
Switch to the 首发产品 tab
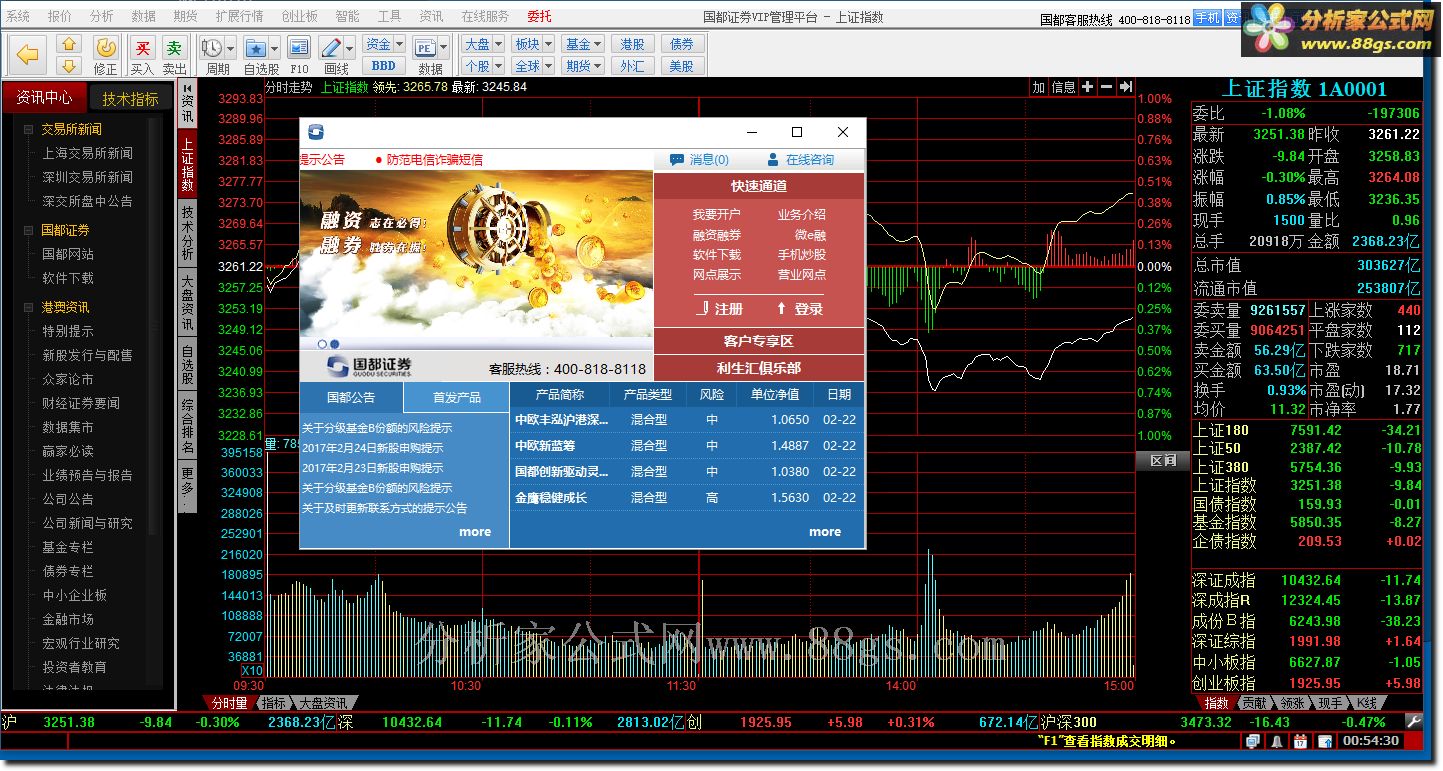click(456, 397)
